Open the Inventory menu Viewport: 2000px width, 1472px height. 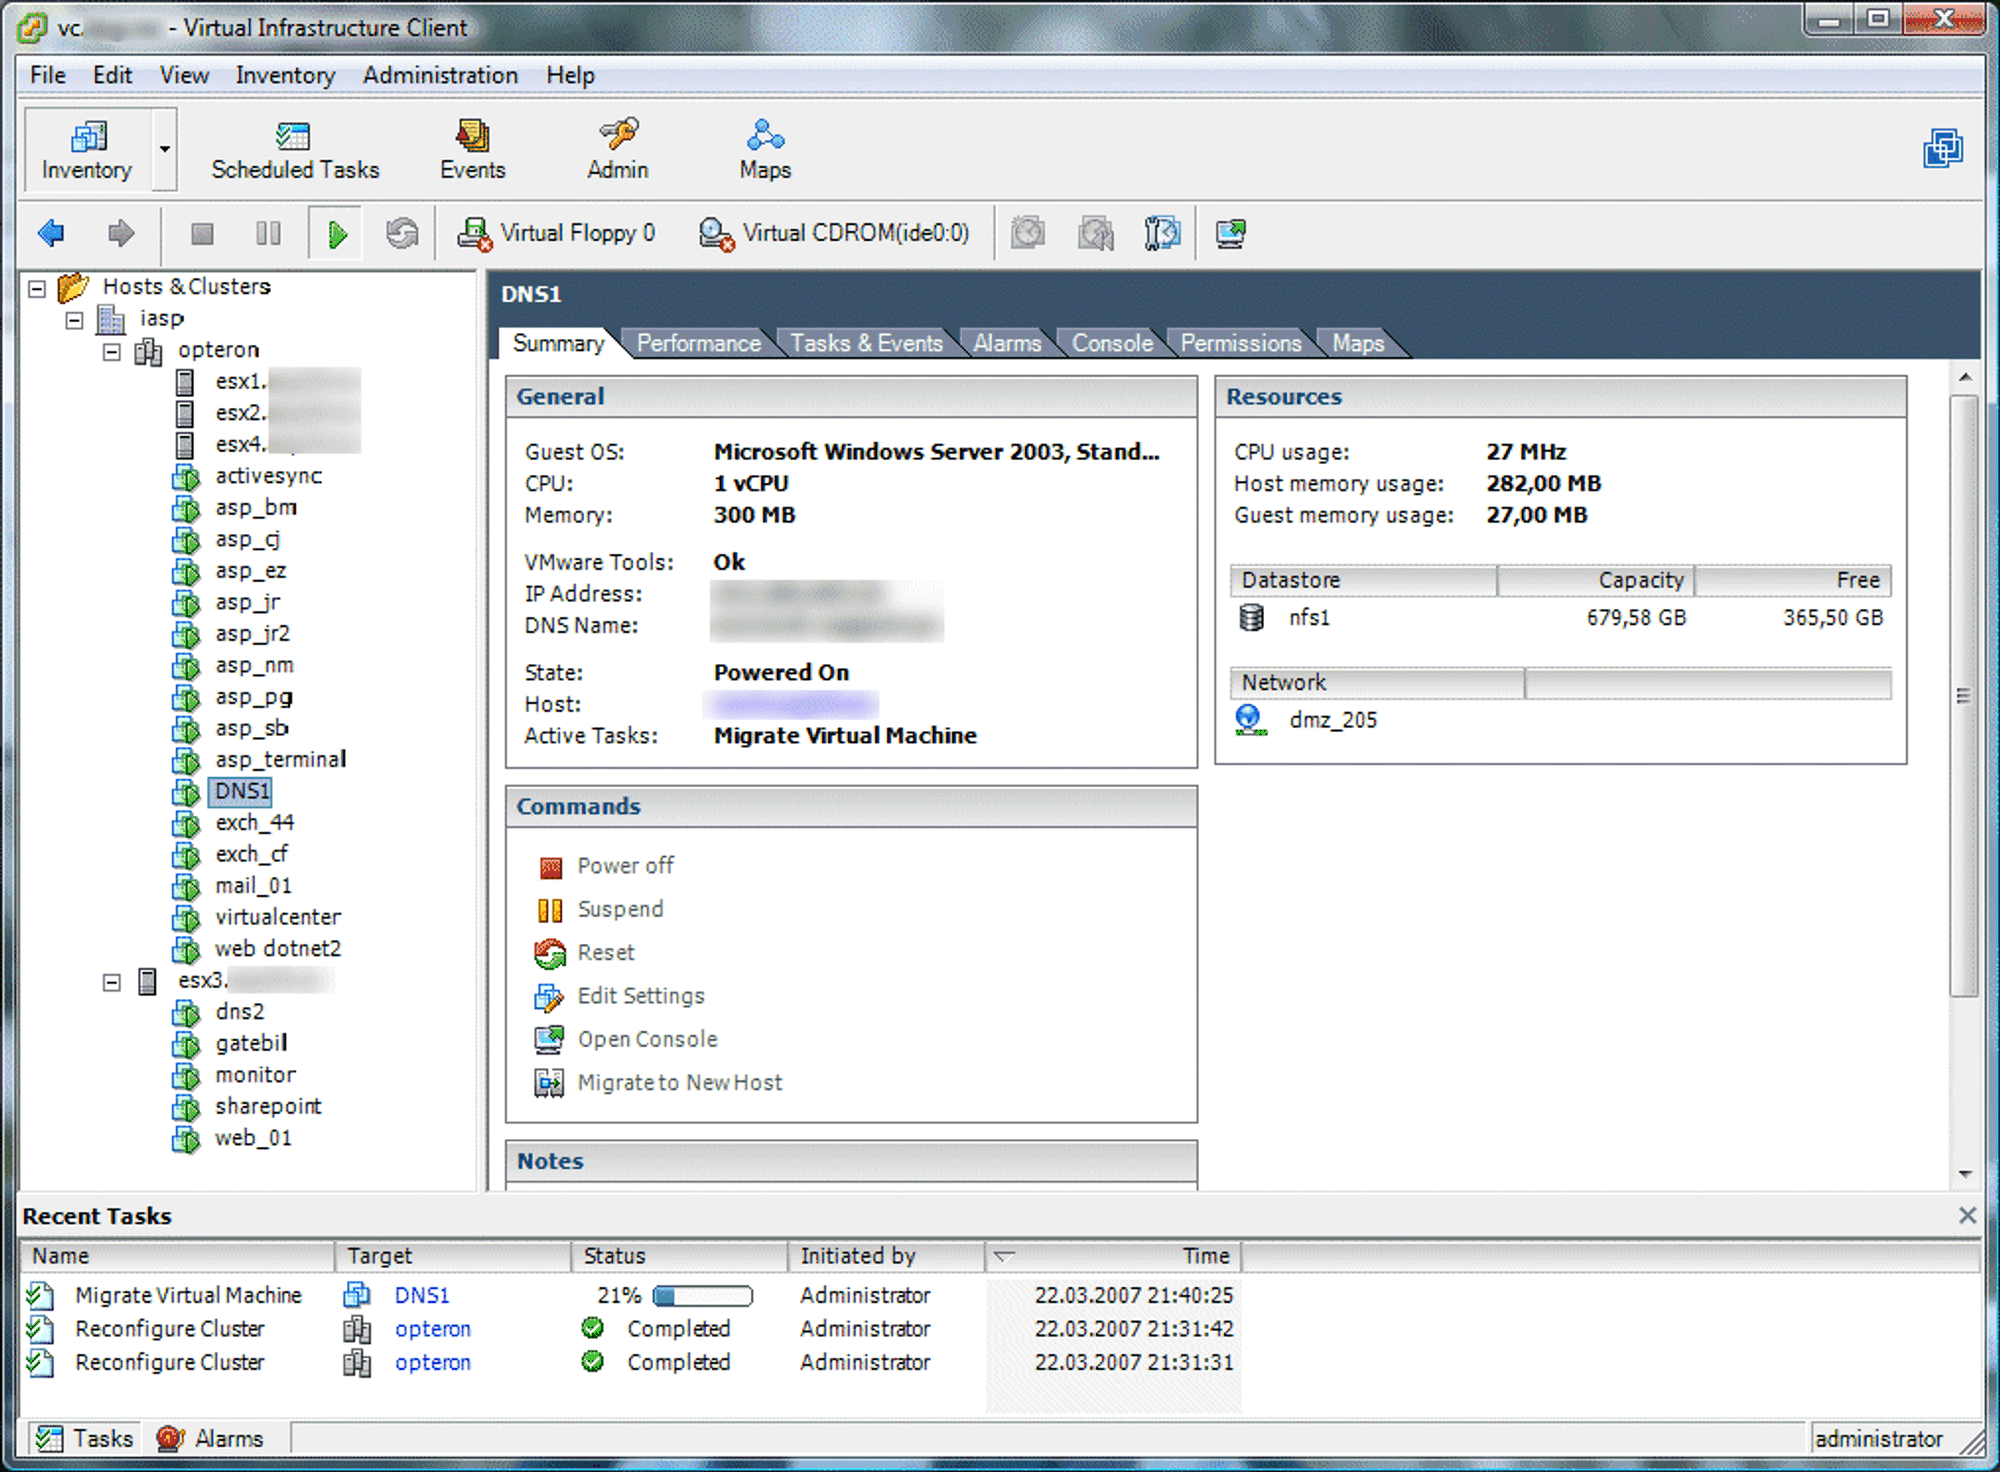pyautogui.click(x=285, y=75)
